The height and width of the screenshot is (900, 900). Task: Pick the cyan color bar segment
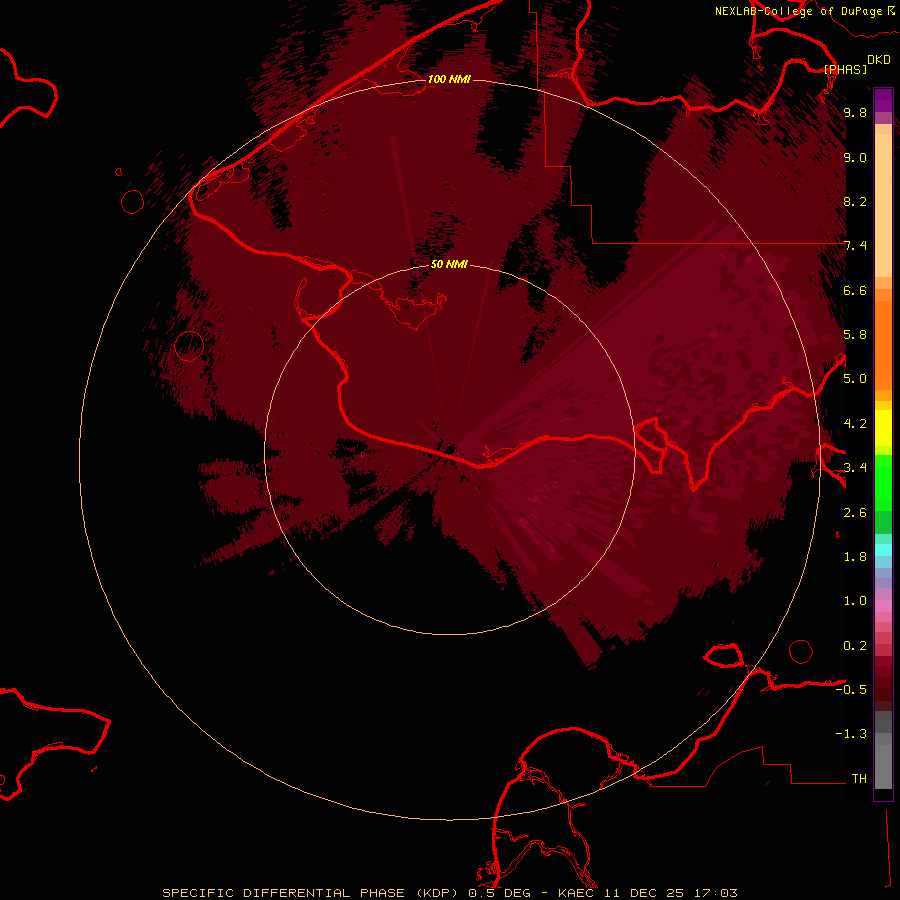pyautogui.click(x=883, y=550)
